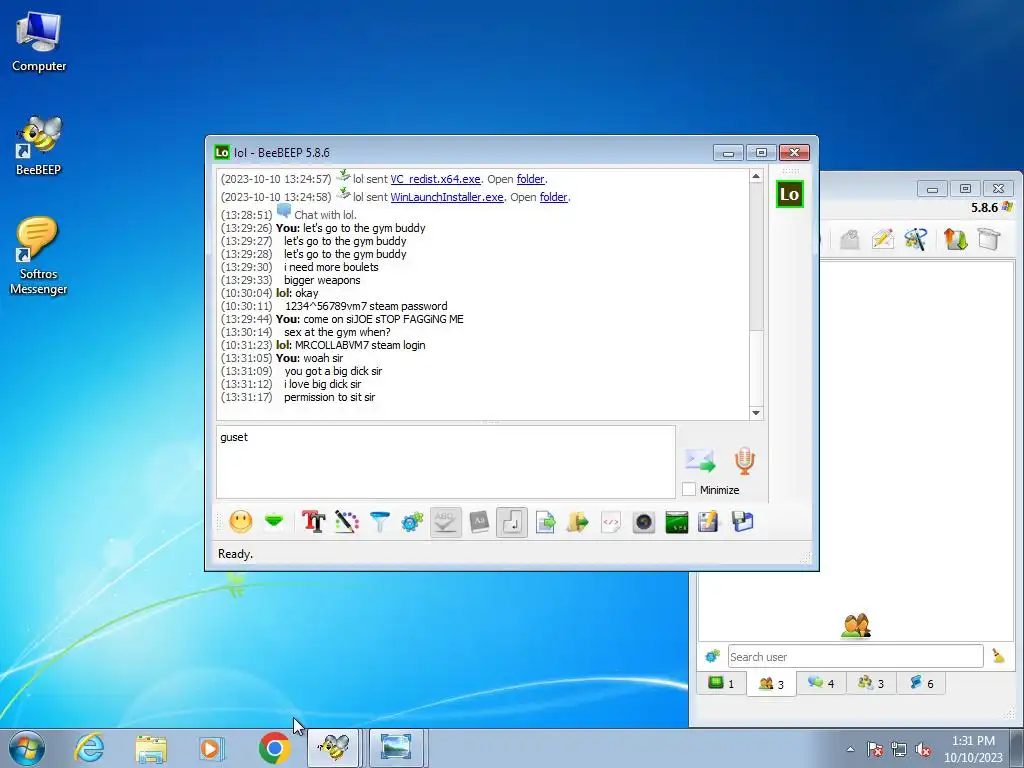The height and width of the screenshot is (768, 1024).
Task: Click the users-and-wand icon in main window
Action: pyautogui.click(x=916, y=239)
